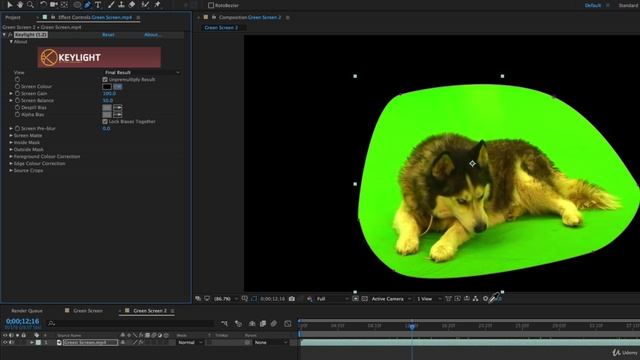Viewport: 640px width, 360px height.
Task: Take a snapshot with camera icon
Action: [x=291, y=299]
